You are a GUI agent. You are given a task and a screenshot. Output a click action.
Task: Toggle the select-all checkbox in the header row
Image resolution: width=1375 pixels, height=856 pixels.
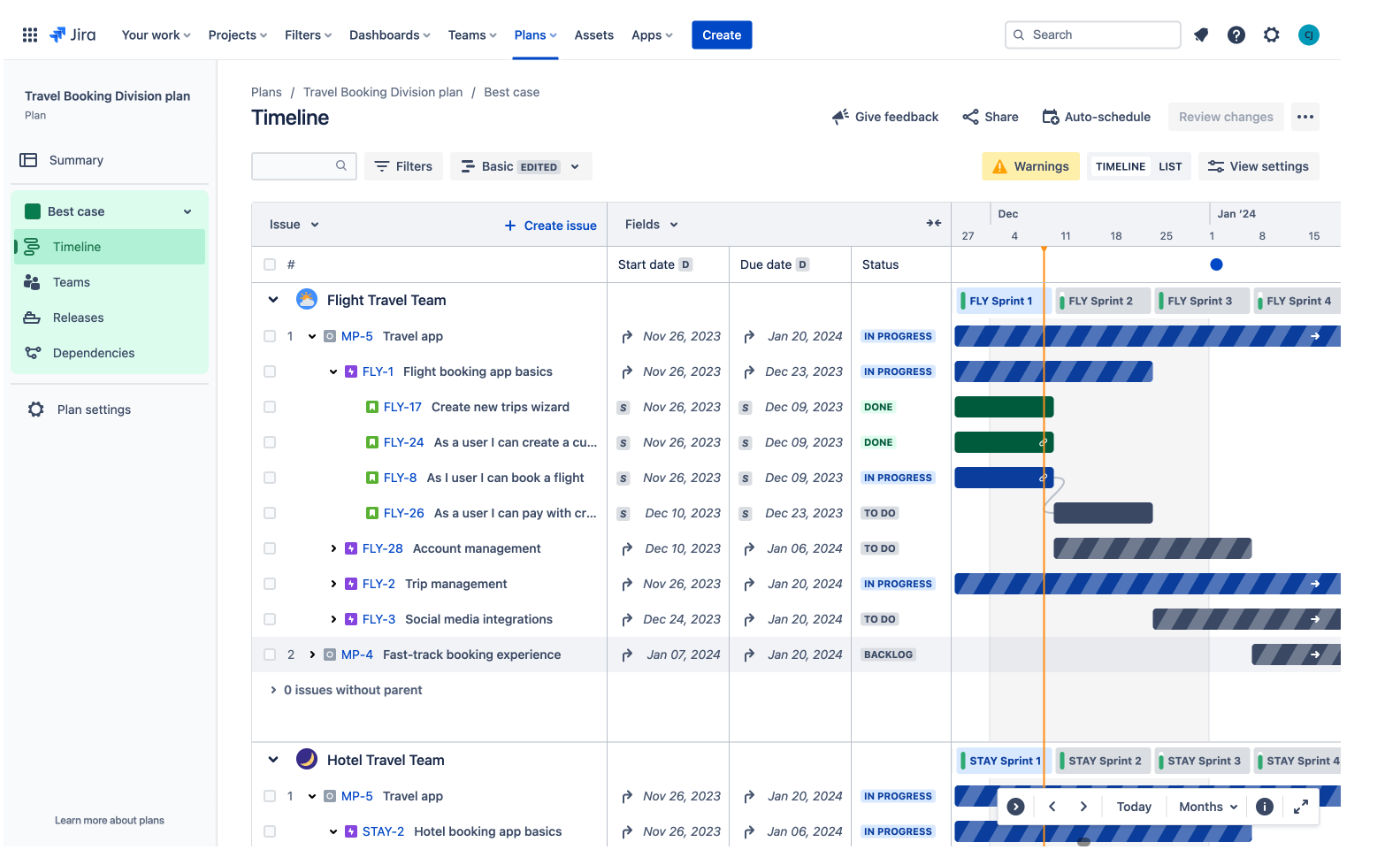[x=269, y=264]
